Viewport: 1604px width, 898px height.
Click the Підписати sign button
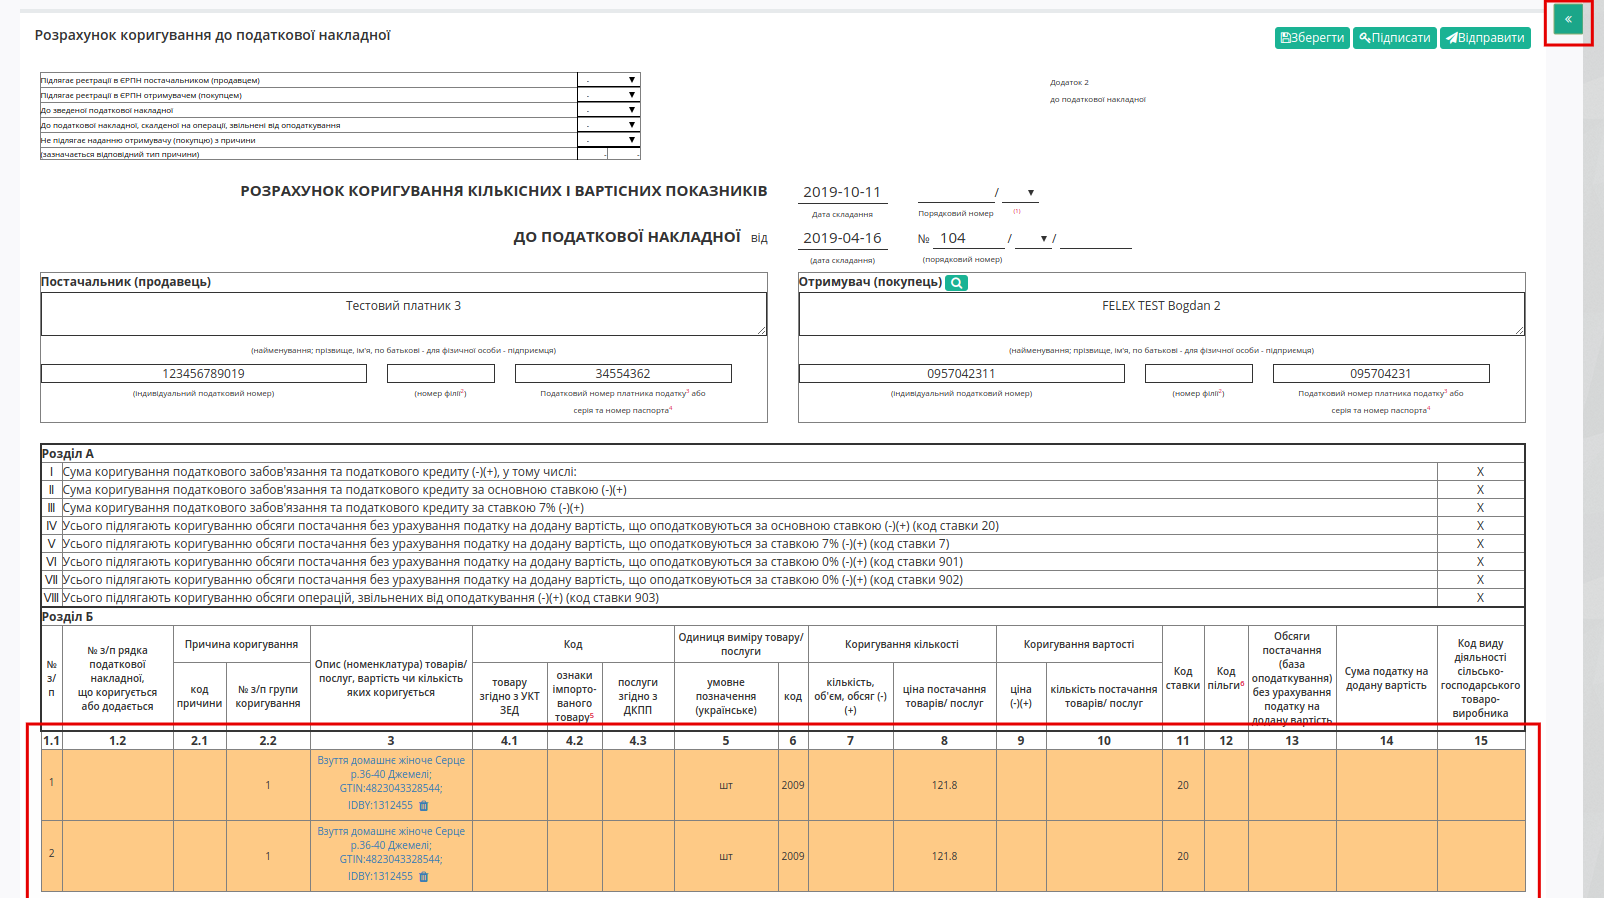pyautogui.click(x=1395, y=38)
